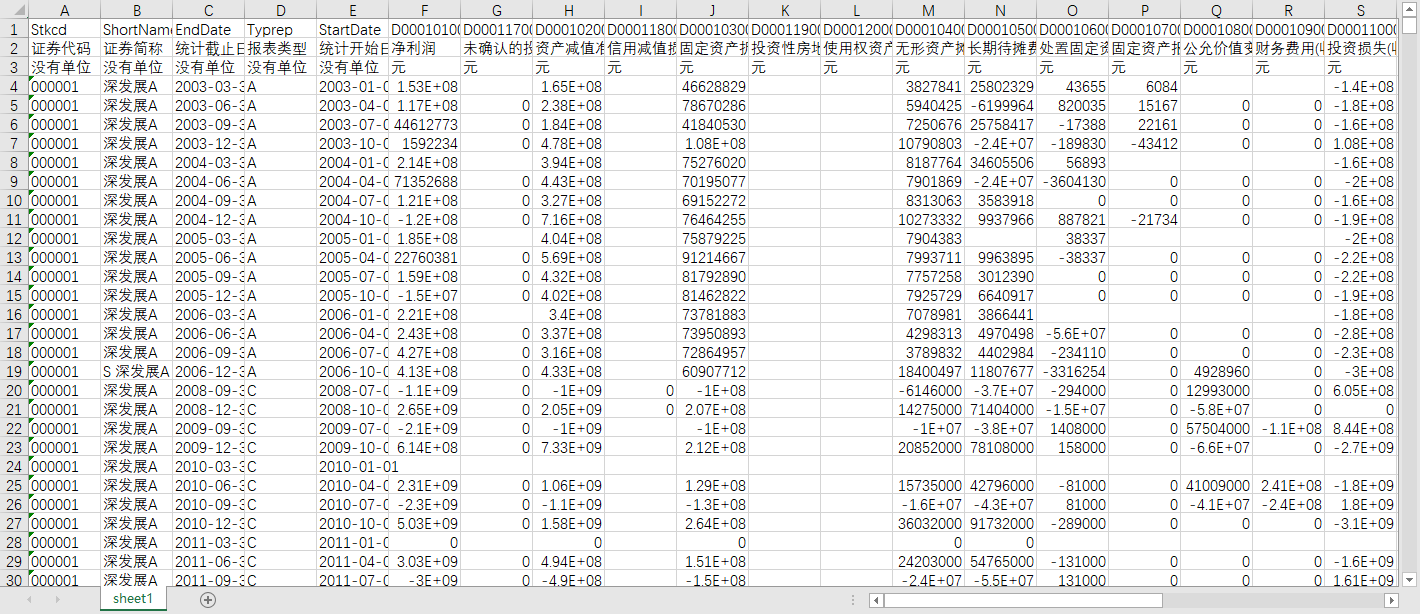The width and height of the screenshot is (1420, 614).
Task: Select column Q header
Action: coord(1216,10)
